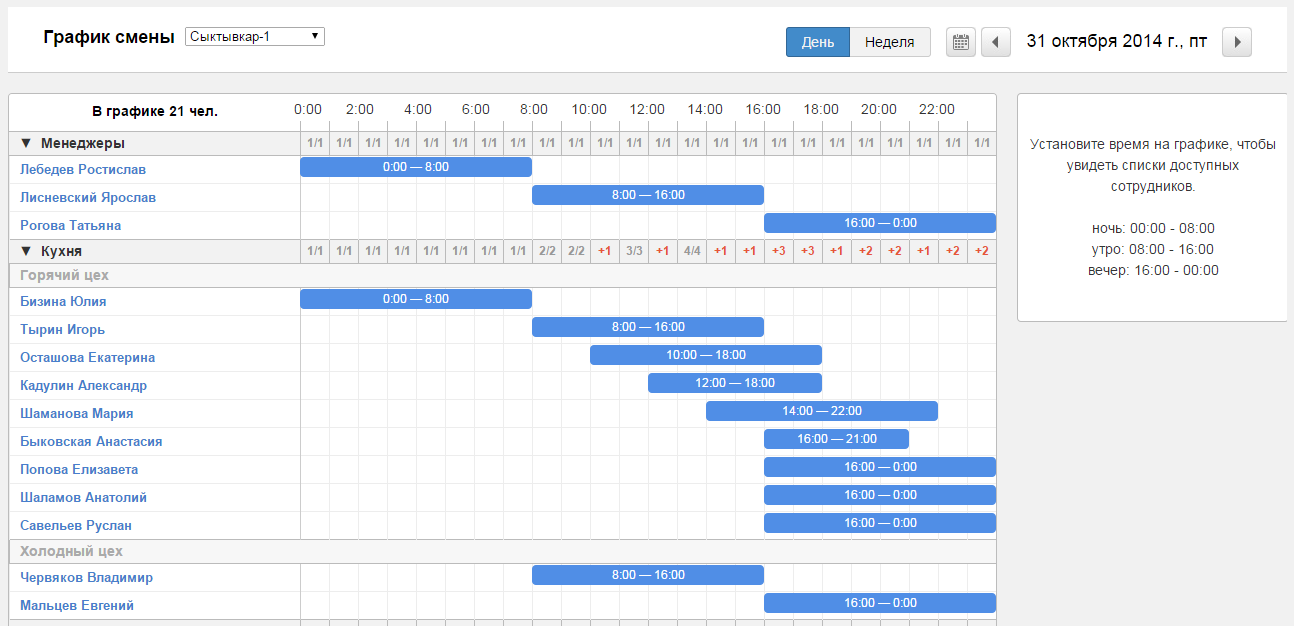1294x626 pixels.
Task: Open Быковская Анастасия employee link
Action: tap(91, 441)
